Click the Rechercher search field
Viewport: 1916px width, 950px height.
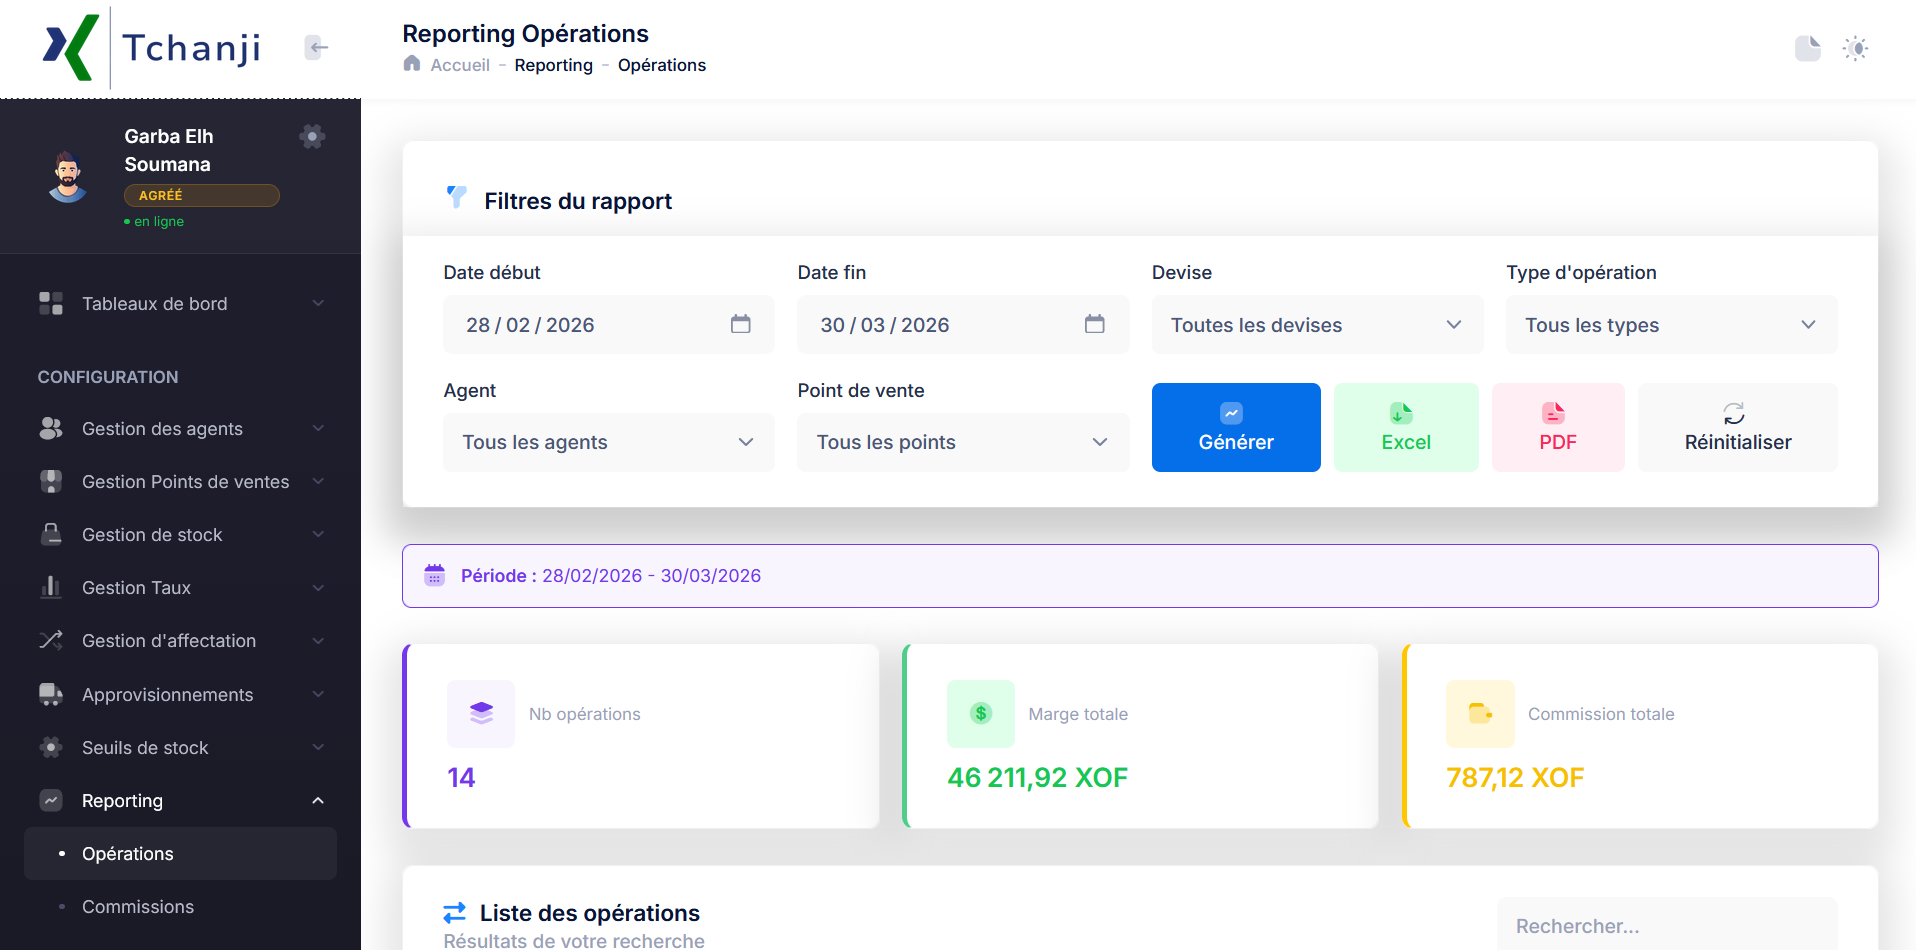[1665, 926]
